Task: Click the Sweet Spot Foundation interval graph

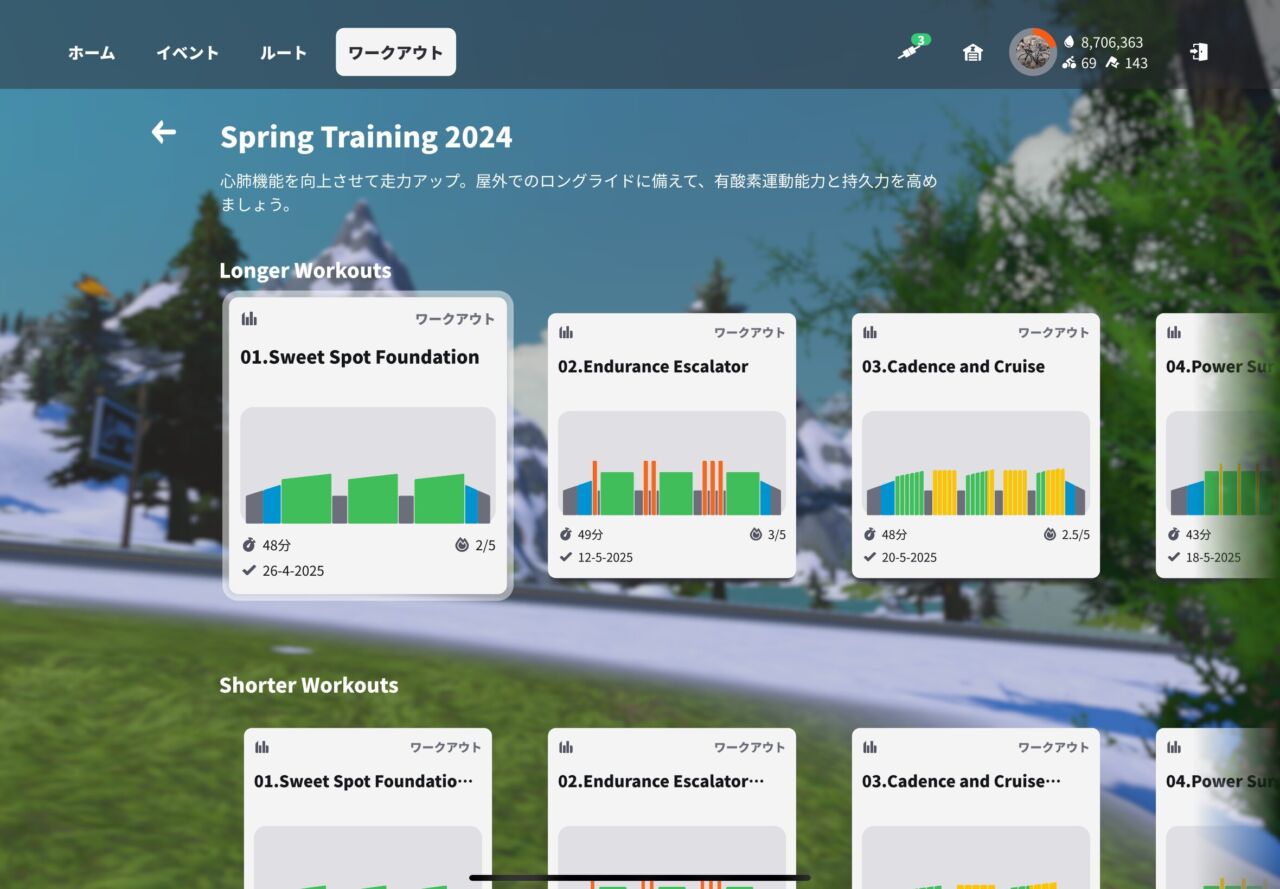Action: pos(368,466)
